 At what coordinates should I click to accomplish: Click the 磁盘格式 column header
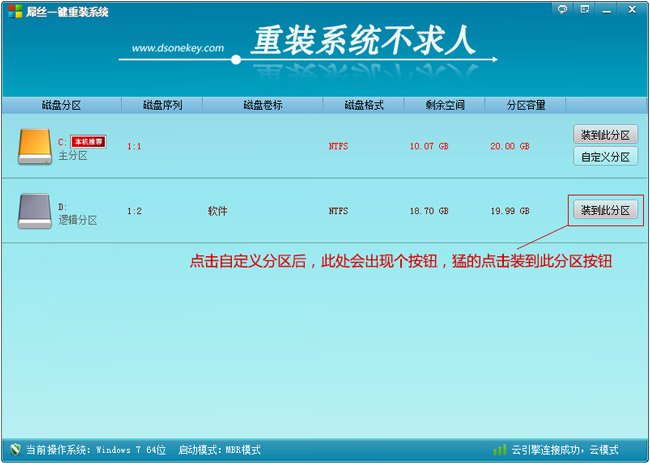(x=364, y=105)
